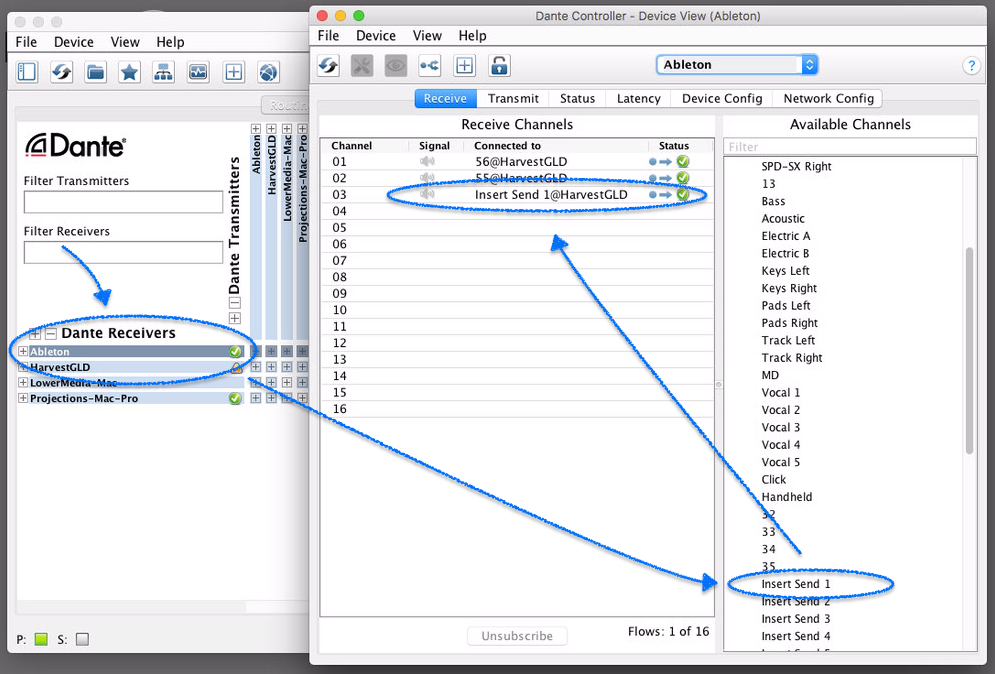The height and width of the screenshot is (674, 995).
Task: Toggle the filter pane icon in Network View toolbar
Action: pyautogui.click(x=27, y=72)
